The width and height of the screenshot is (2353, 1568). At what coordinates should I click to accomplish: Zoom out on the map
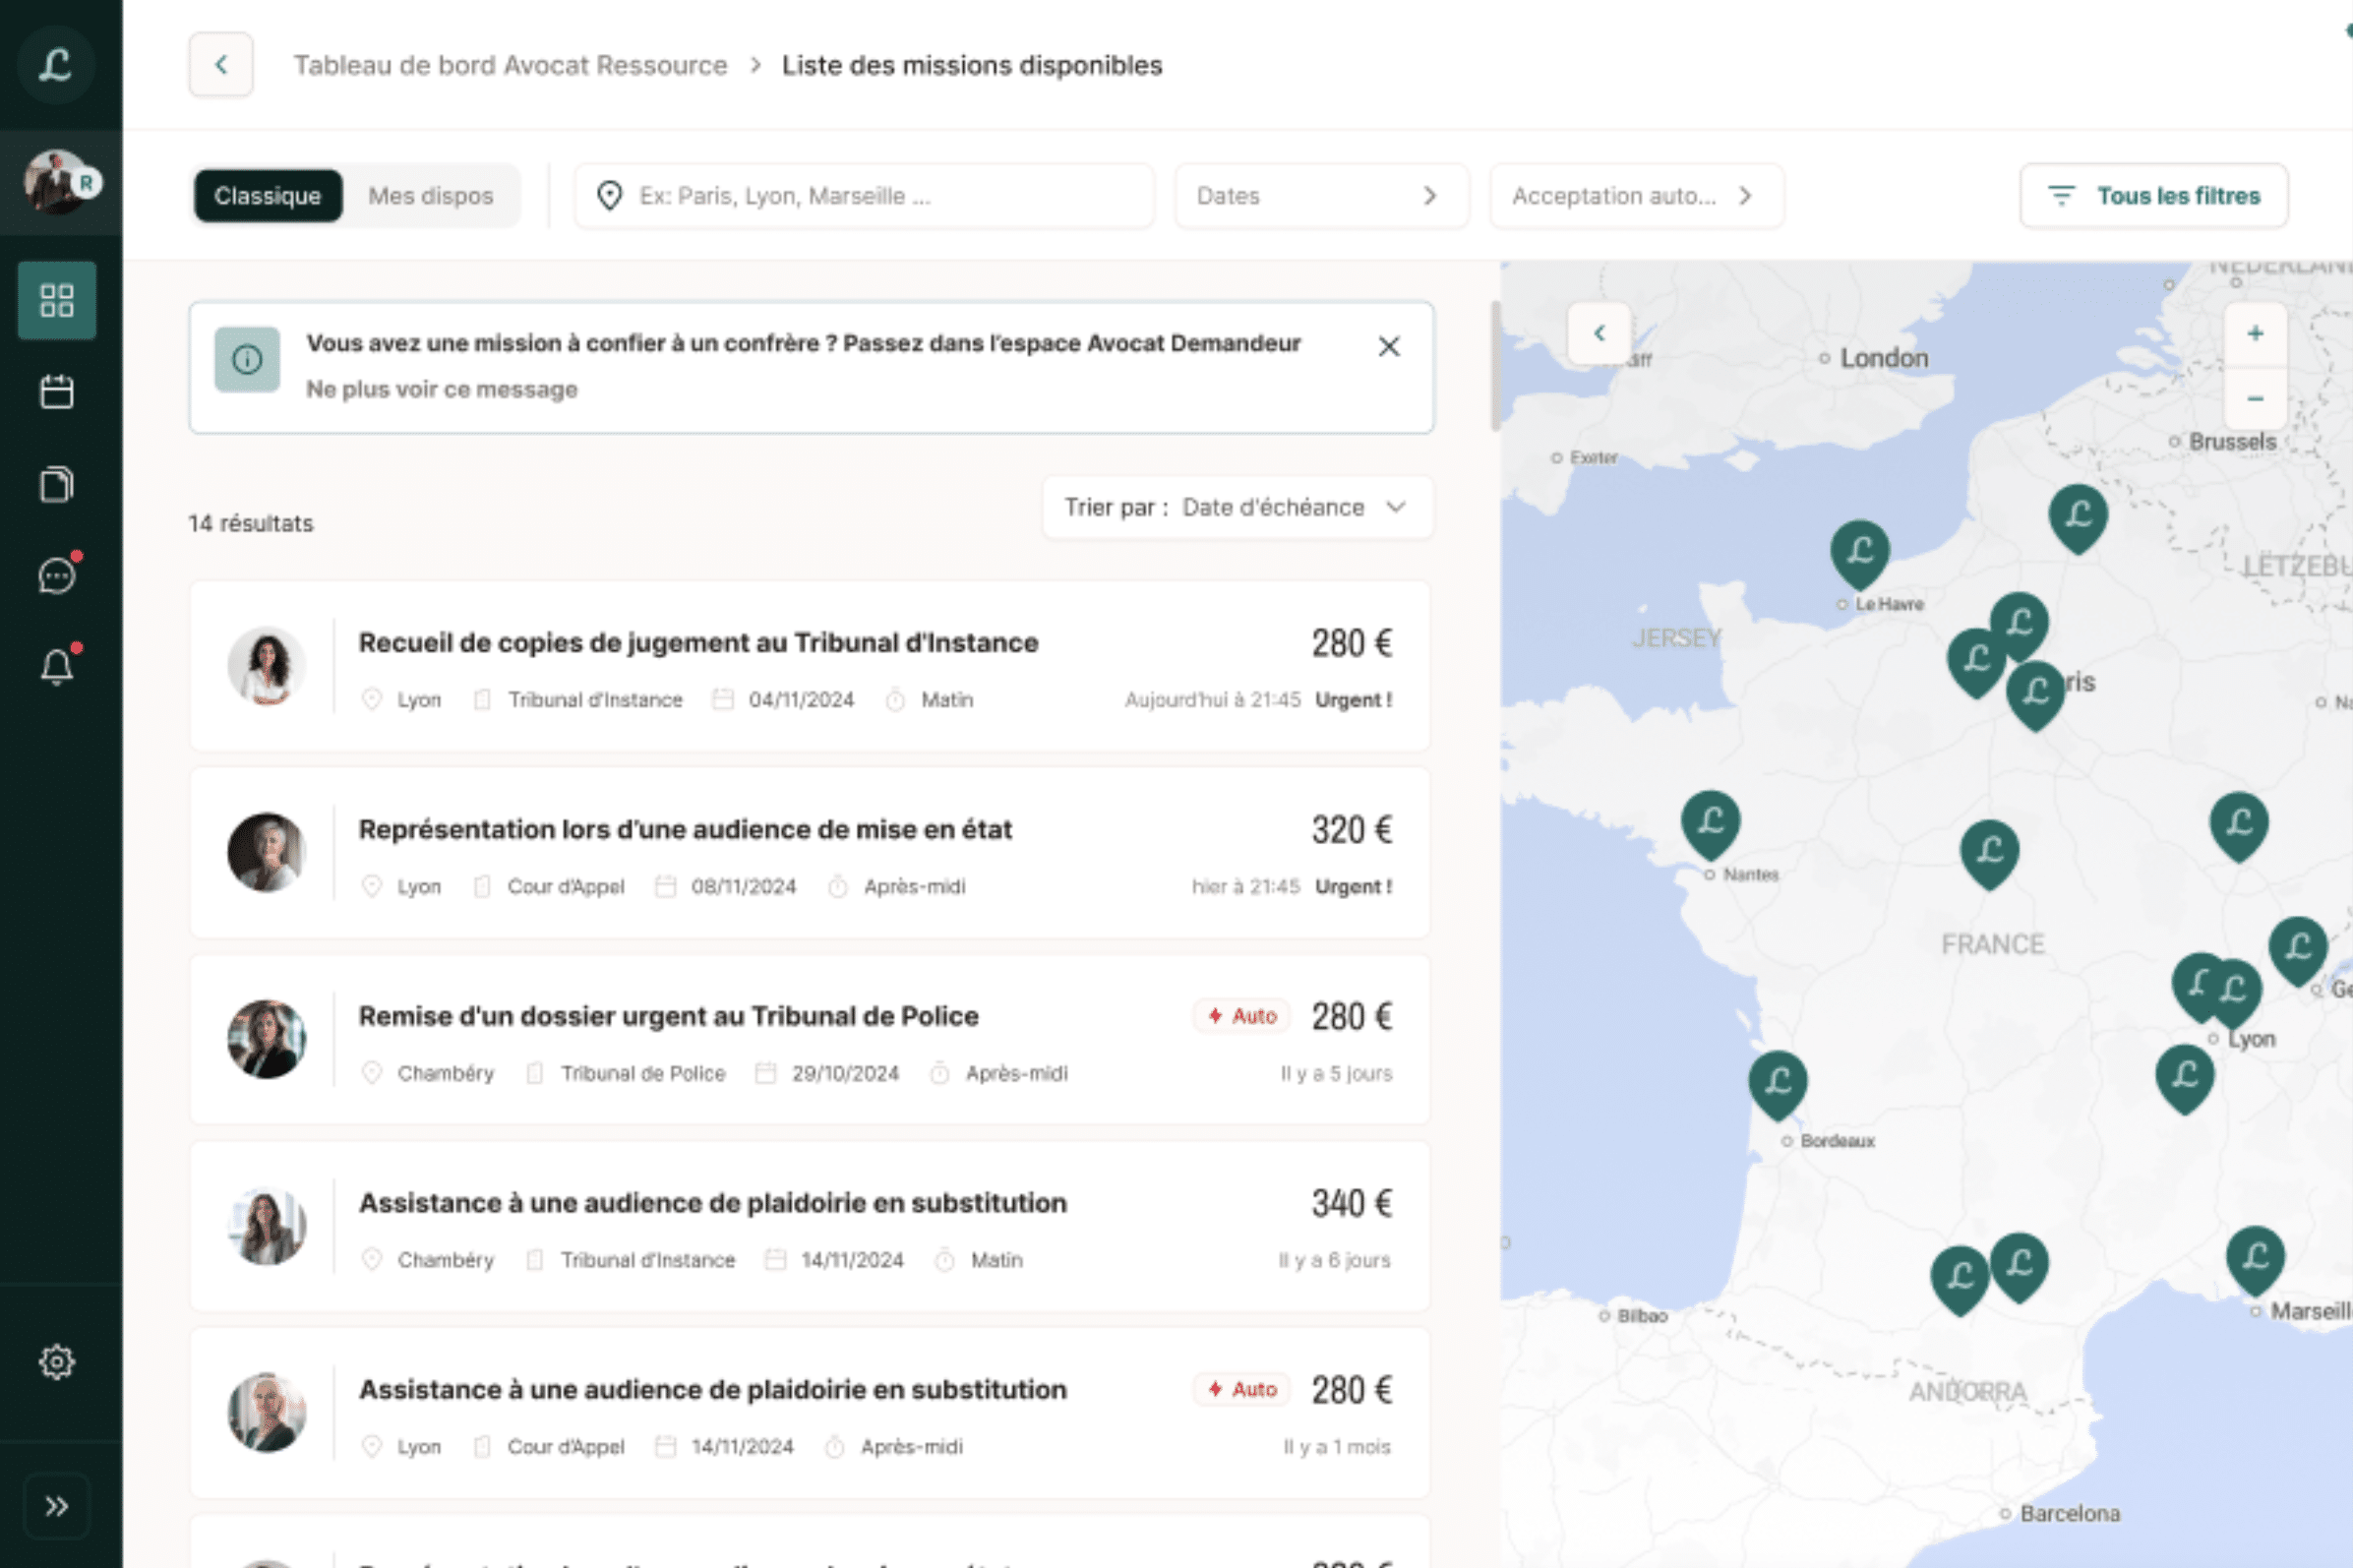(x=2254, y=399)
